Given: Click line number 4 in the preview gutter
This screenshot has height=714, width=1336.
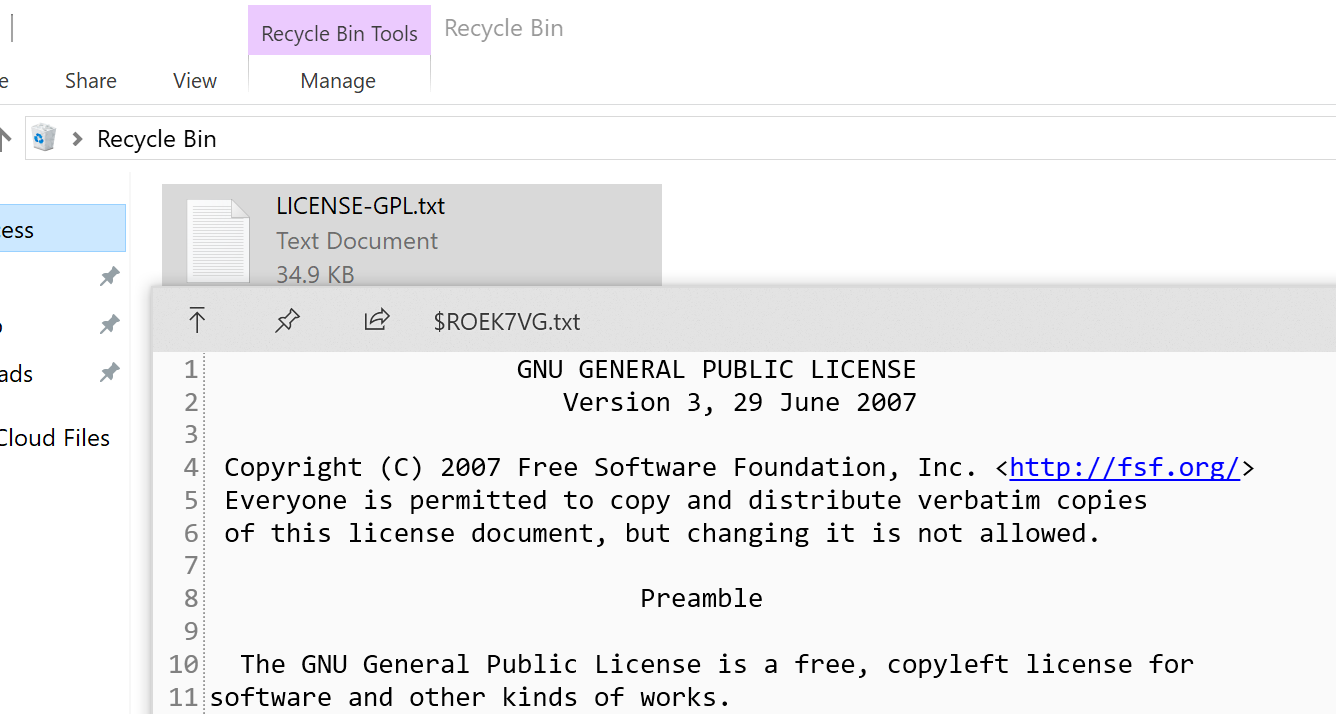Looking at the screenshot, I should (190, 466).
